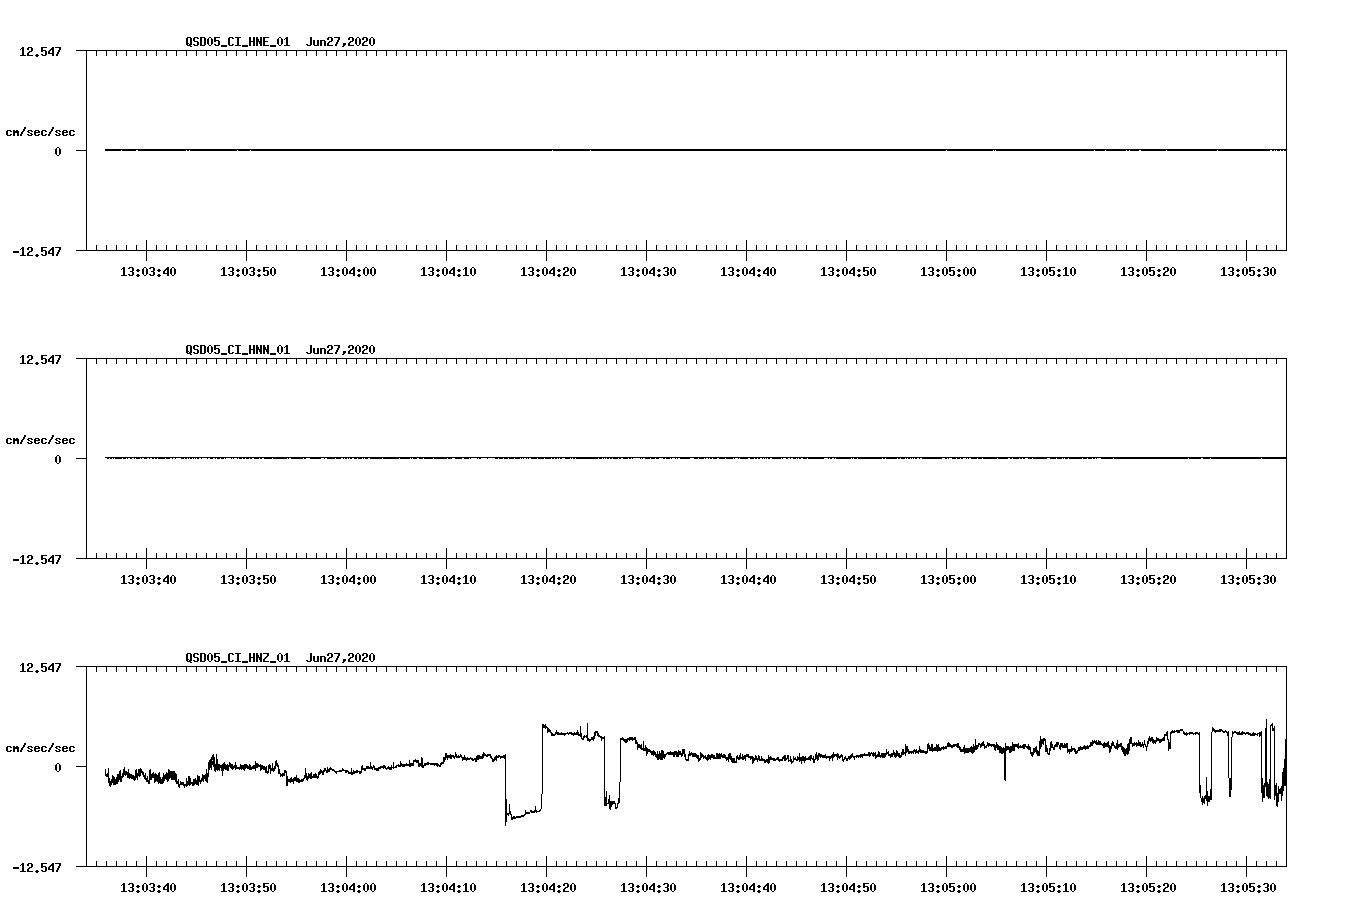Select 13:05:20 tick label below HNN chart

click(x=1148, y=579)
